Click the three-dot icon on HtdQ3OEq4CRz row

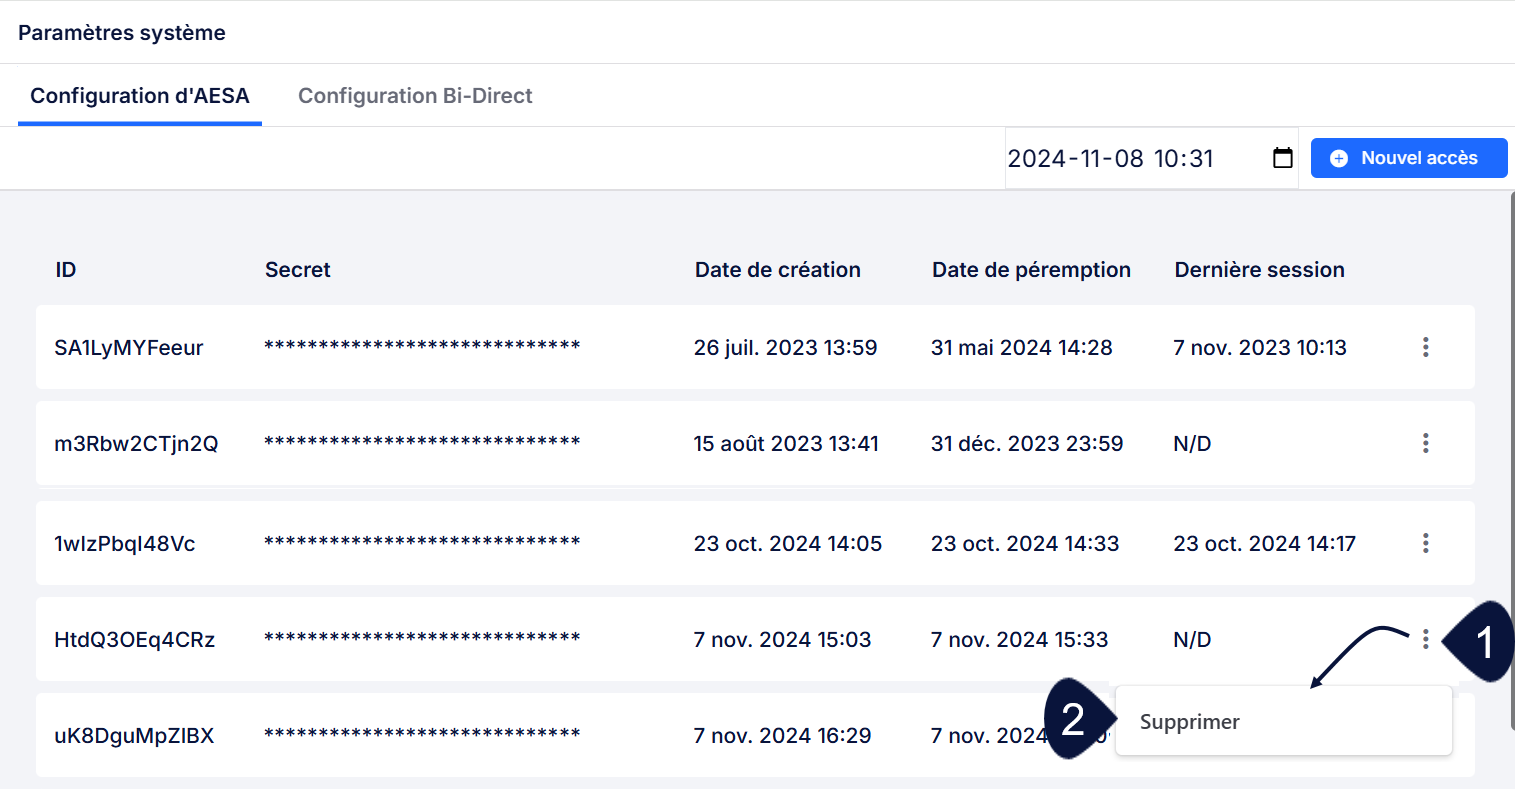(1425, 639)
